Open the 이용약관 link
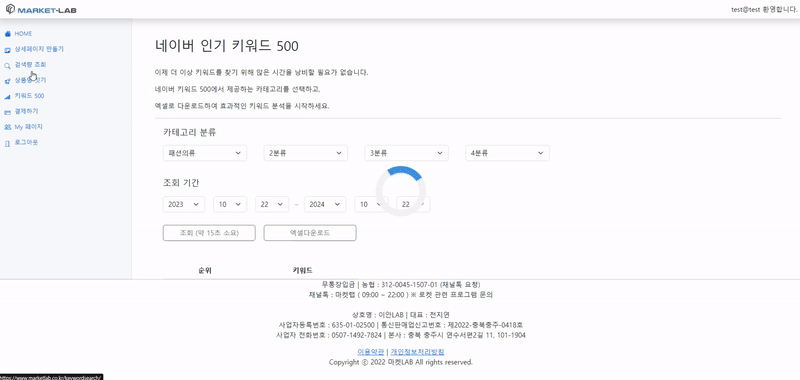Image resolution: width=800 pixels, height=380 pixels. (370, 352)
